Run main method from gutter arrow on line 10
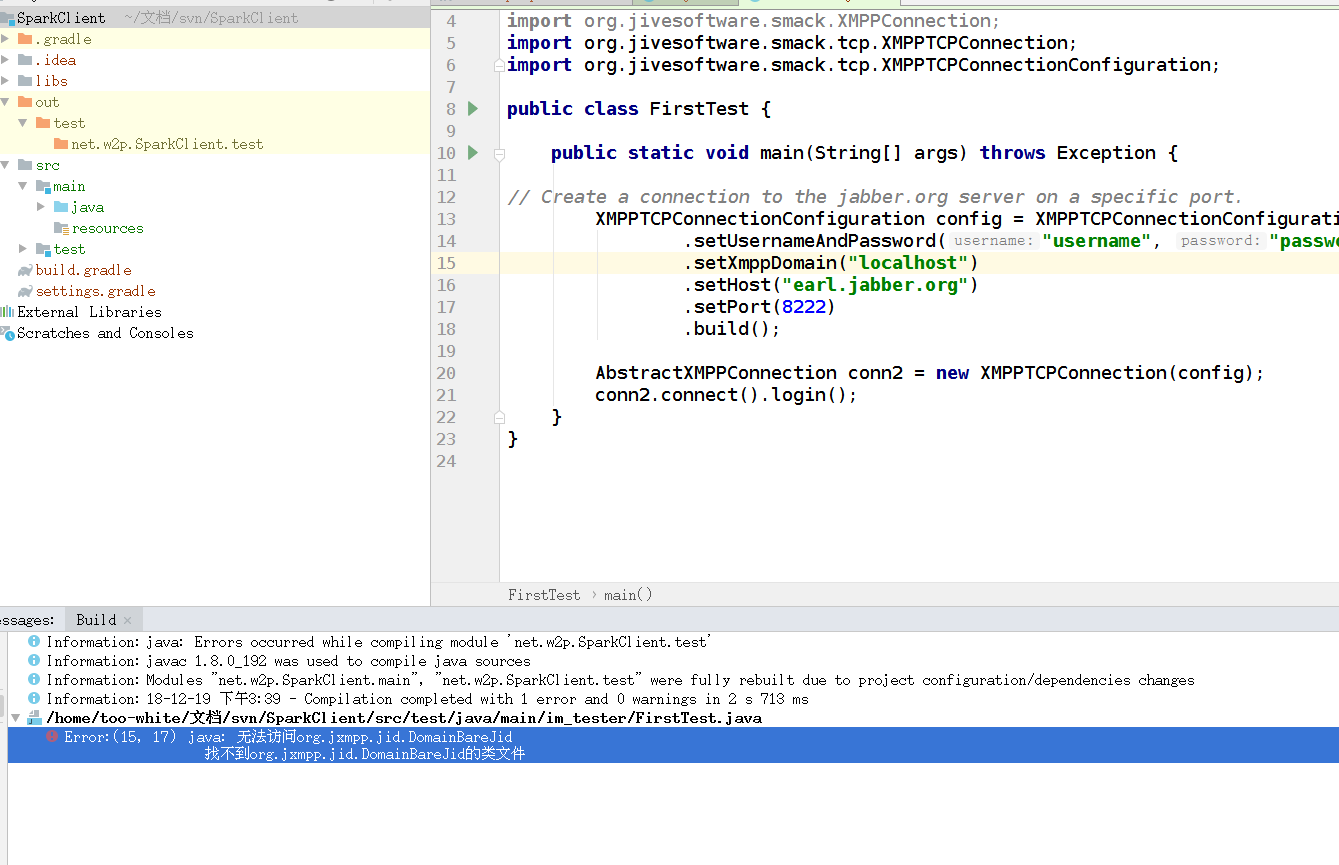The width and height of the screenshot is (1339, 865). 473,153
